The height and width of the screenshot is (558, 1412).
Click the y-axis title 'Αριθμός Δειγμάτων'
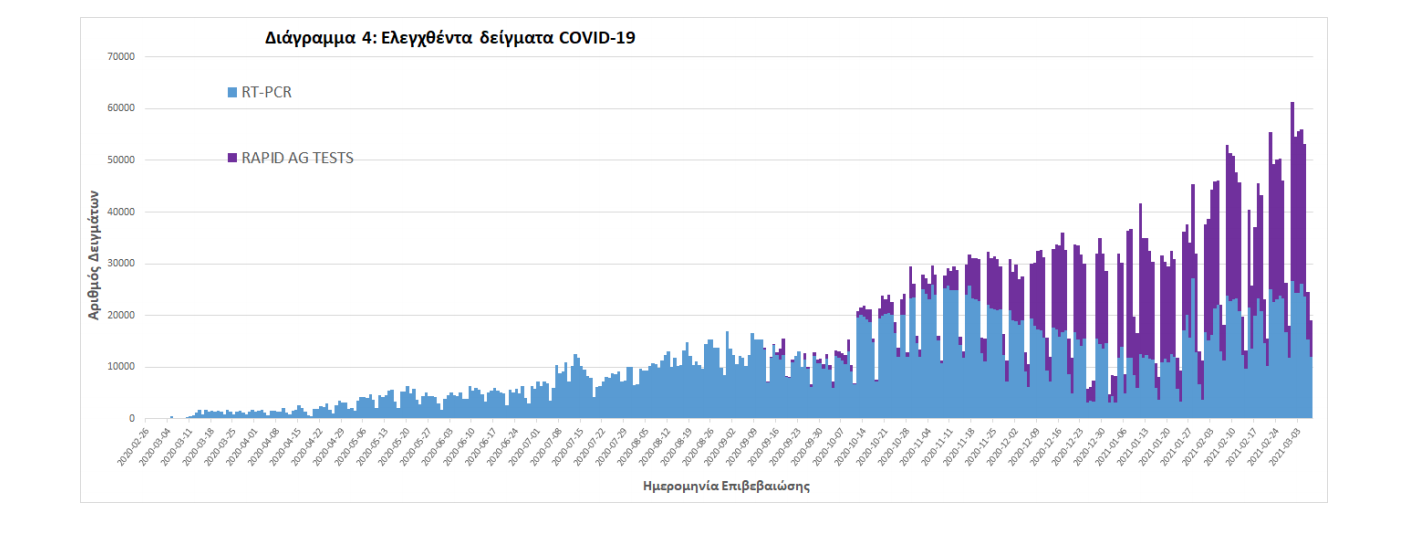[95, 253]
